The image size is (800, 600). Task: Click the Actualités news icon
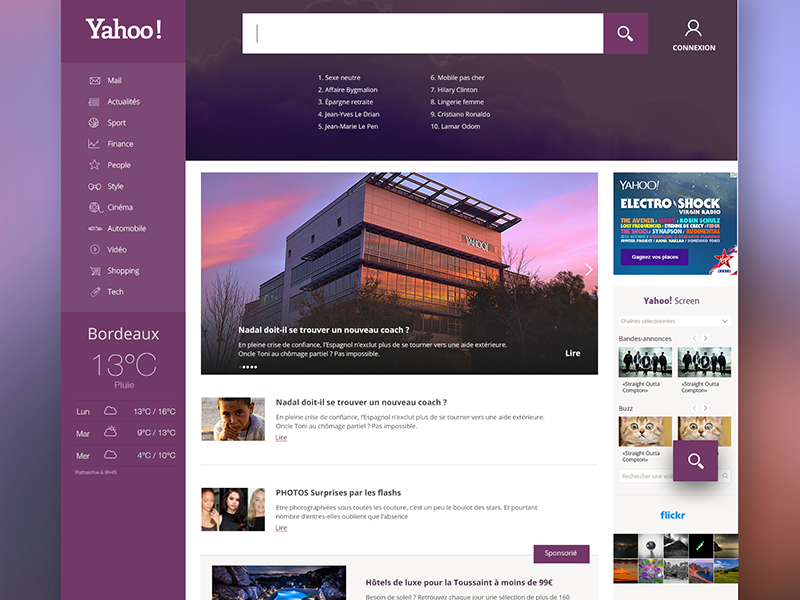(94, 102)
